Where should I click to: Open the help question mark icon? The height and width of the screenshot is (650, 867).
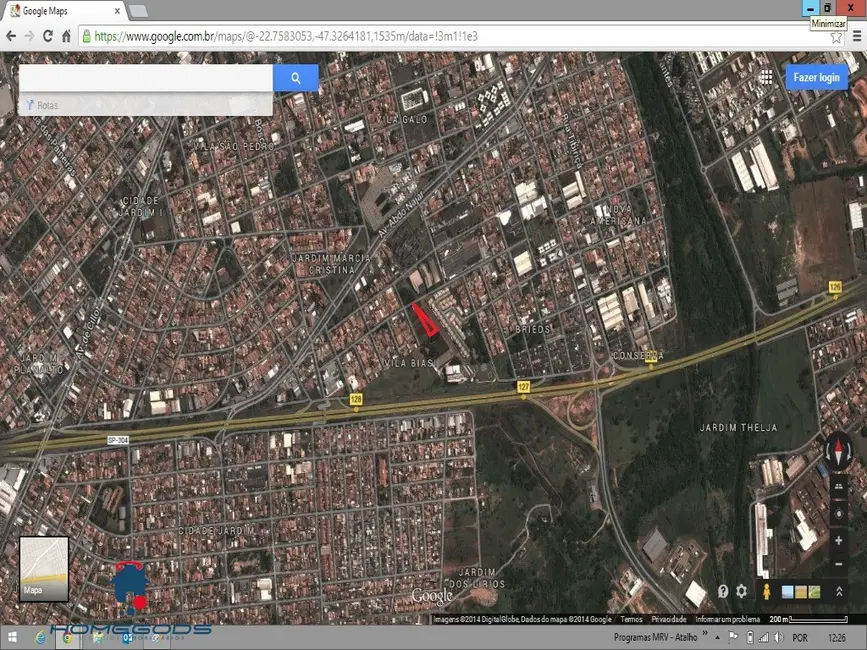point(723,591)
